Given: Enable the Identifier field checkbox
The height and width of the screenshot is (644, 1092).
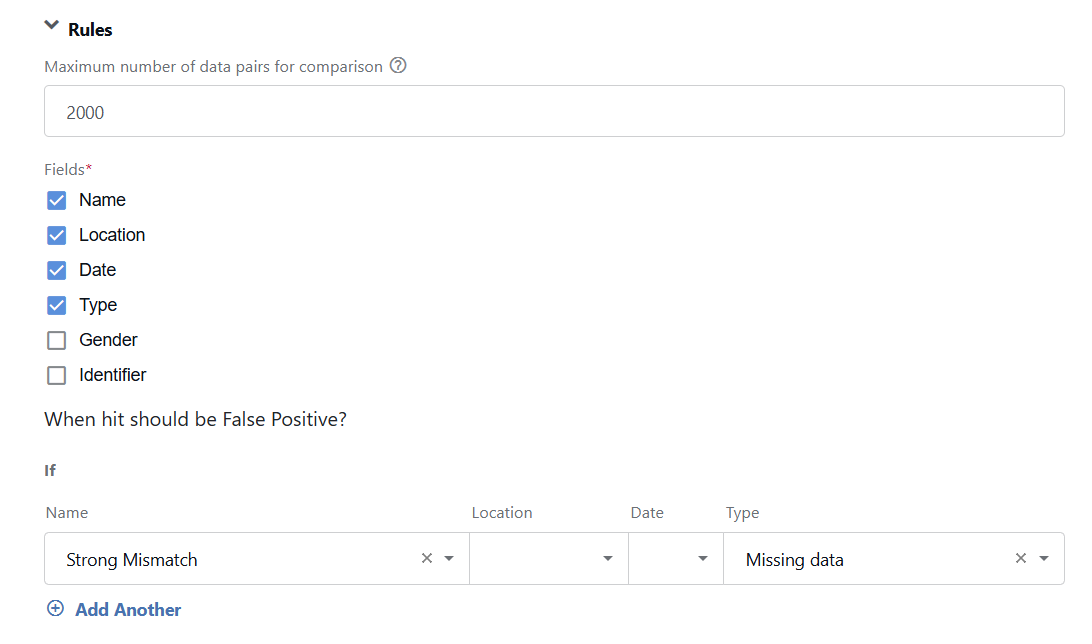Looking at the screenshot, I should [x=56, y=375].
